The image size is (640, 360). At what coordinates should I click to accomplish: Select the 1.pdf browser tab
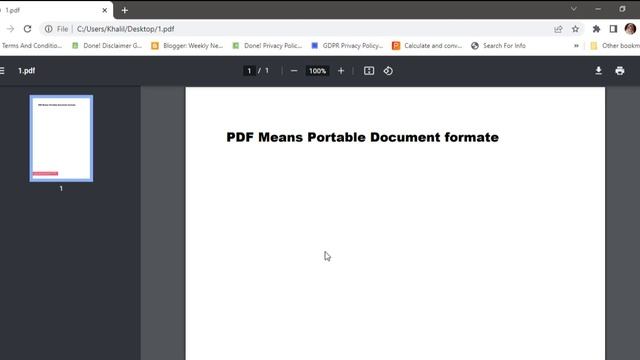click(55, 10)
